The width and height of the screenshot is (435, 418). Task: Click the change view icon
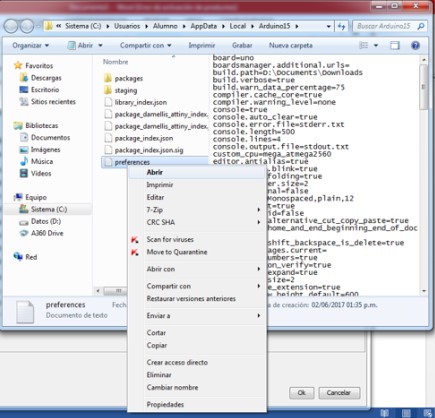363,45
